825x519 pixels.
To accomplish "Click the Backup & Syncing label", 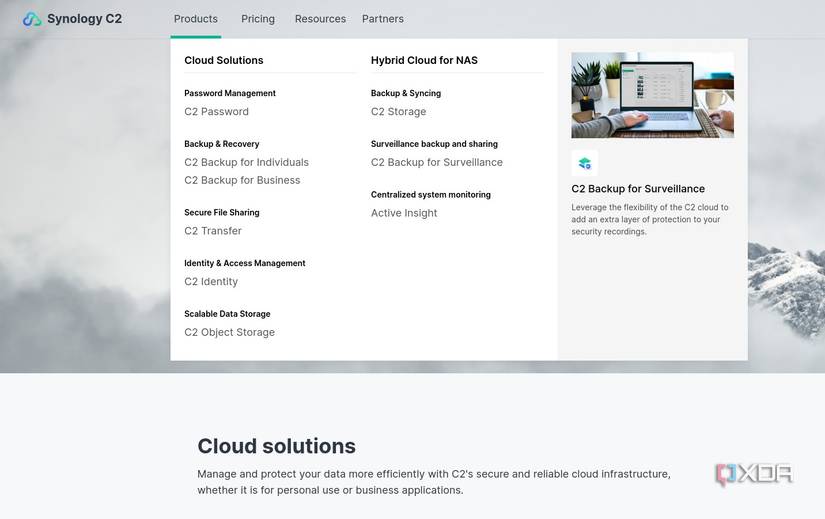I will (x=406, y=93).
